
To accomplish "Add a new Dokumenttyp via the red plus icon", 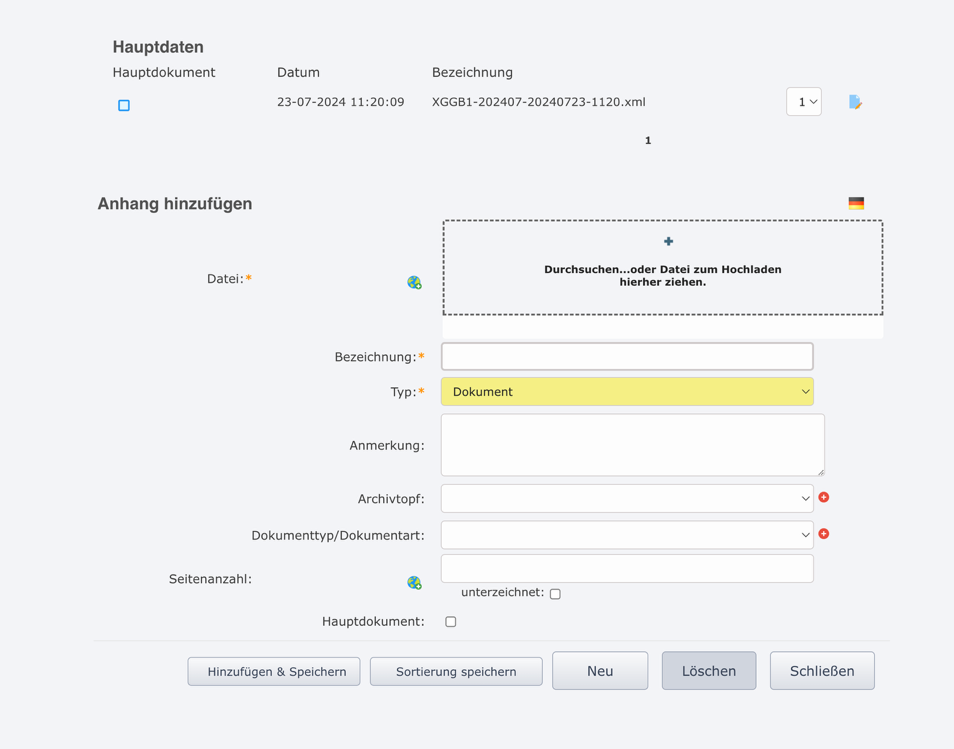I will (x=823, y=534).
